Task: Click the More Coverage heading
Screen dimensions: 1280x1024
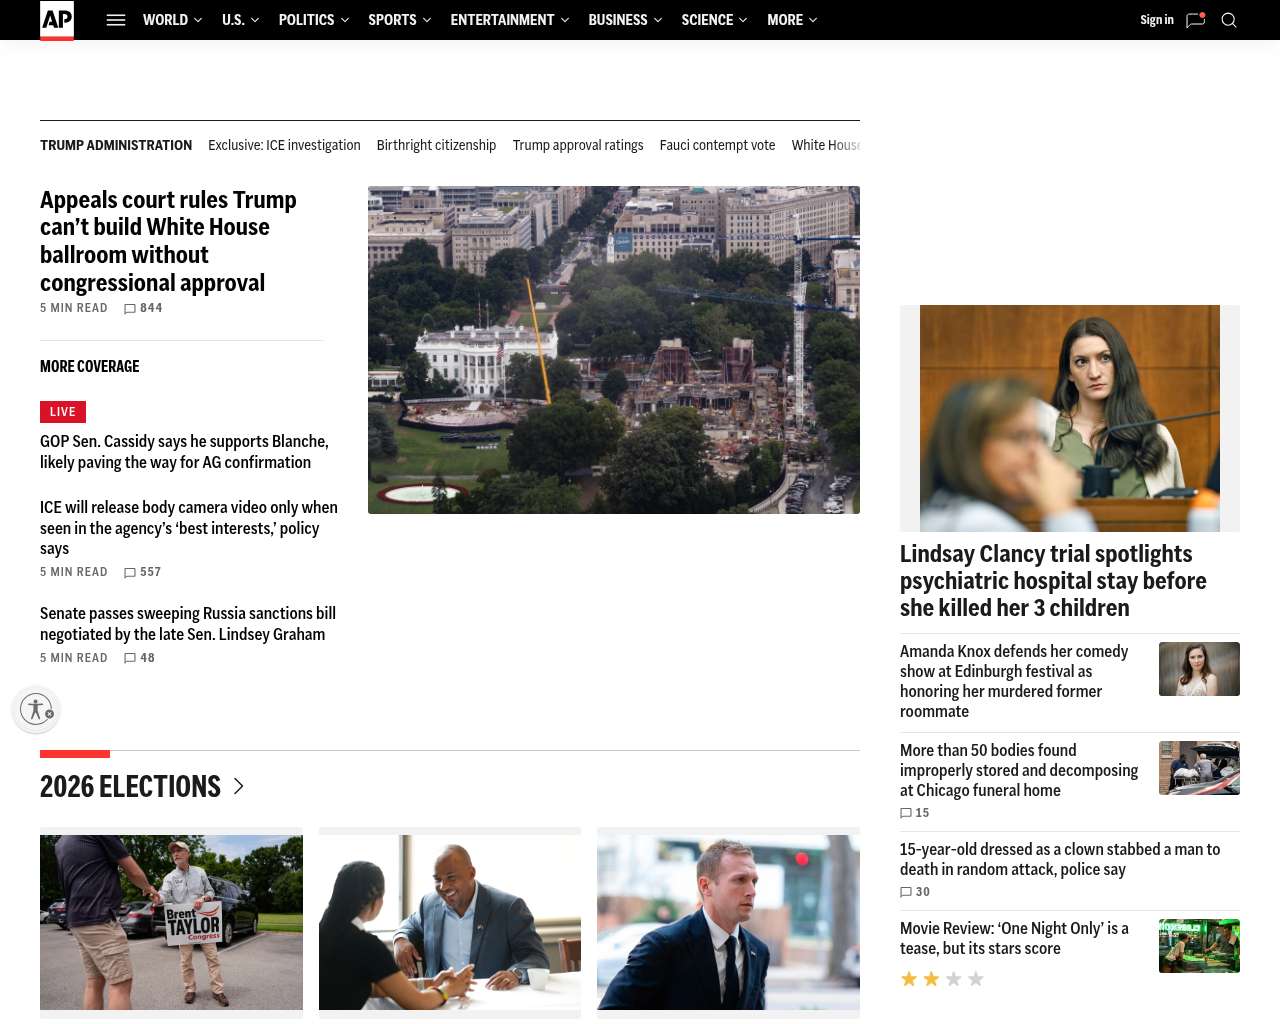Action: point(90,367)
